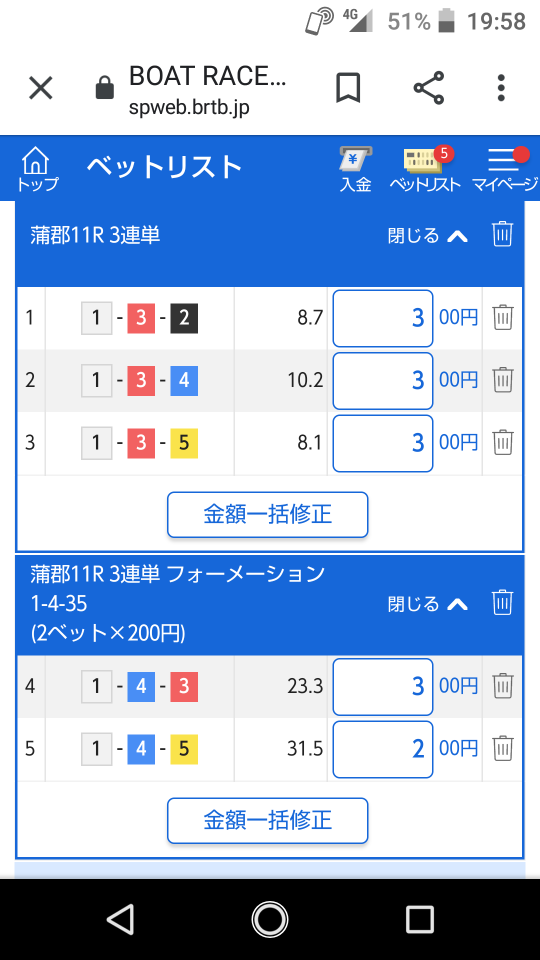Image resolution: width=540 pixels, height=960 pixels.
Task: Delete the entire 蒲郡11R 3連単 group
Action: 502,234
